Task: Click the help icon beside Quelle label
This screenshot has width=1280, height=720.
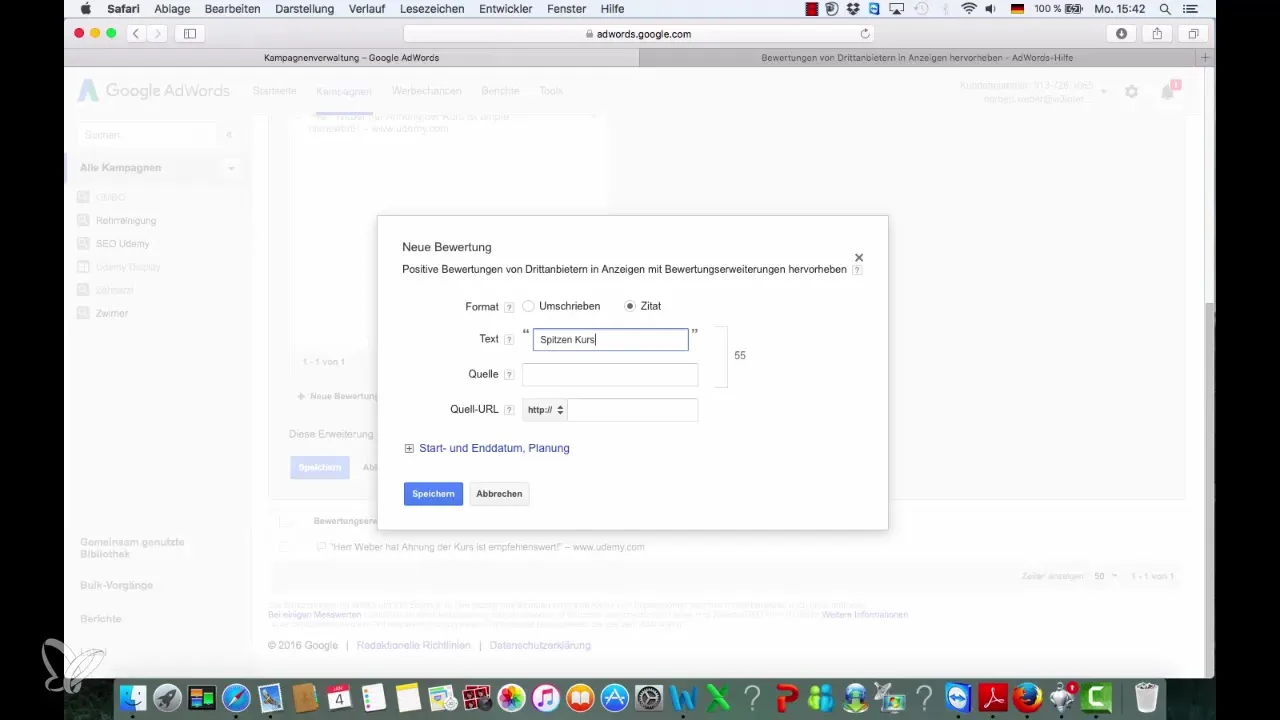Action: click(x=509, y=375)
